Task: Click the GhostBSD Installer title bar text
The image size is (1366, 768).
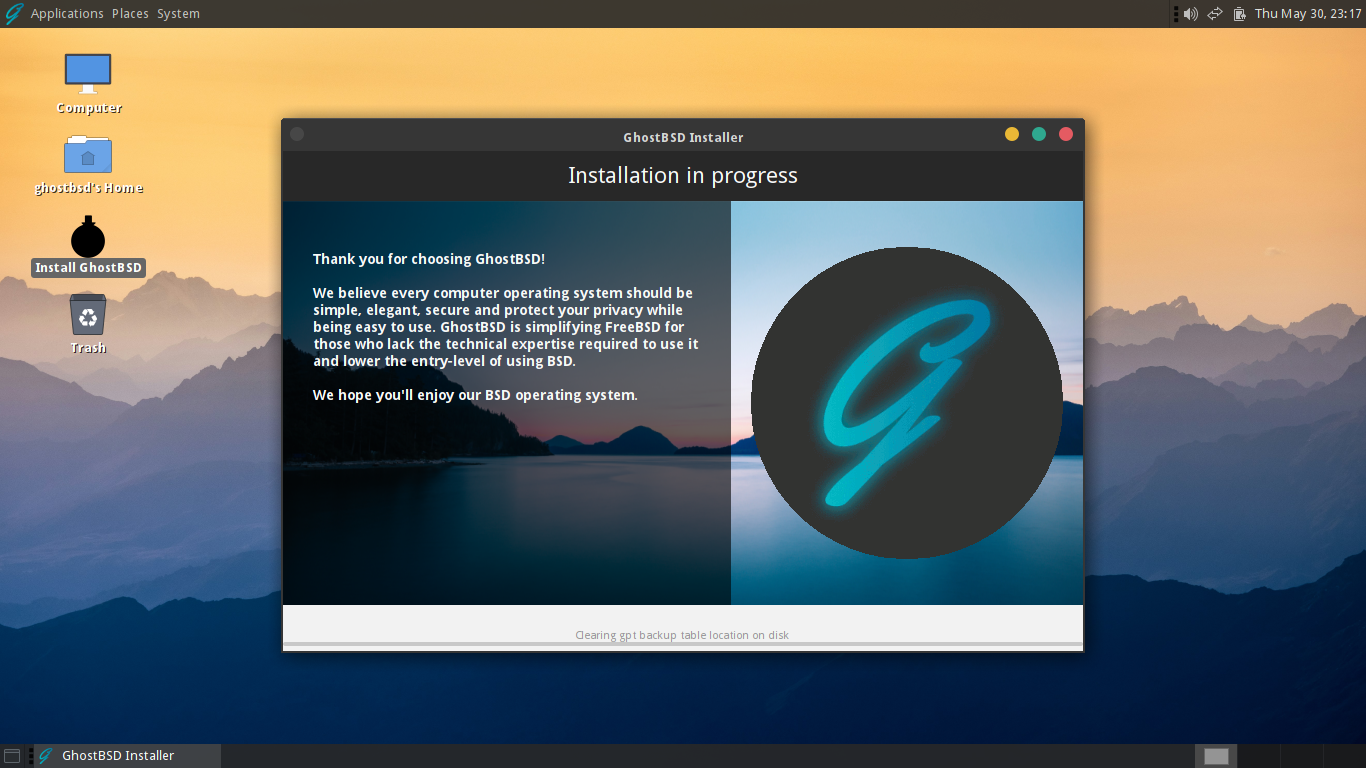Action: [683, 137]
